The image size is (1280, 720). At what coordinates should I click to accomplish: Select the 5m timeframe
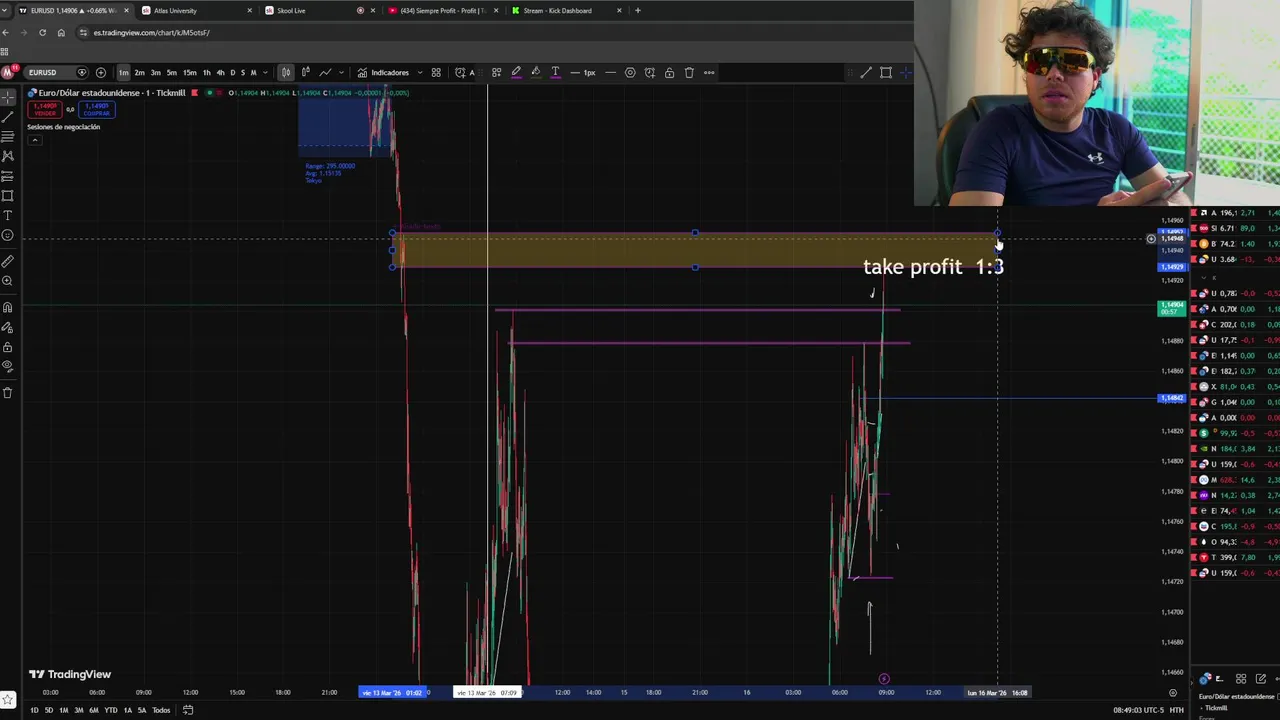171,72
